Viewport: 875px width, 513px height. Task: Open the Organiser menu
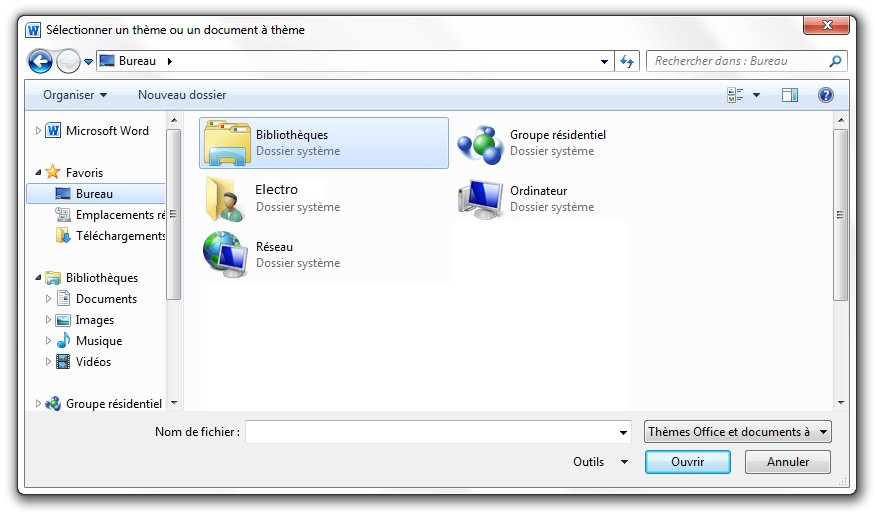tap(75, 95)
